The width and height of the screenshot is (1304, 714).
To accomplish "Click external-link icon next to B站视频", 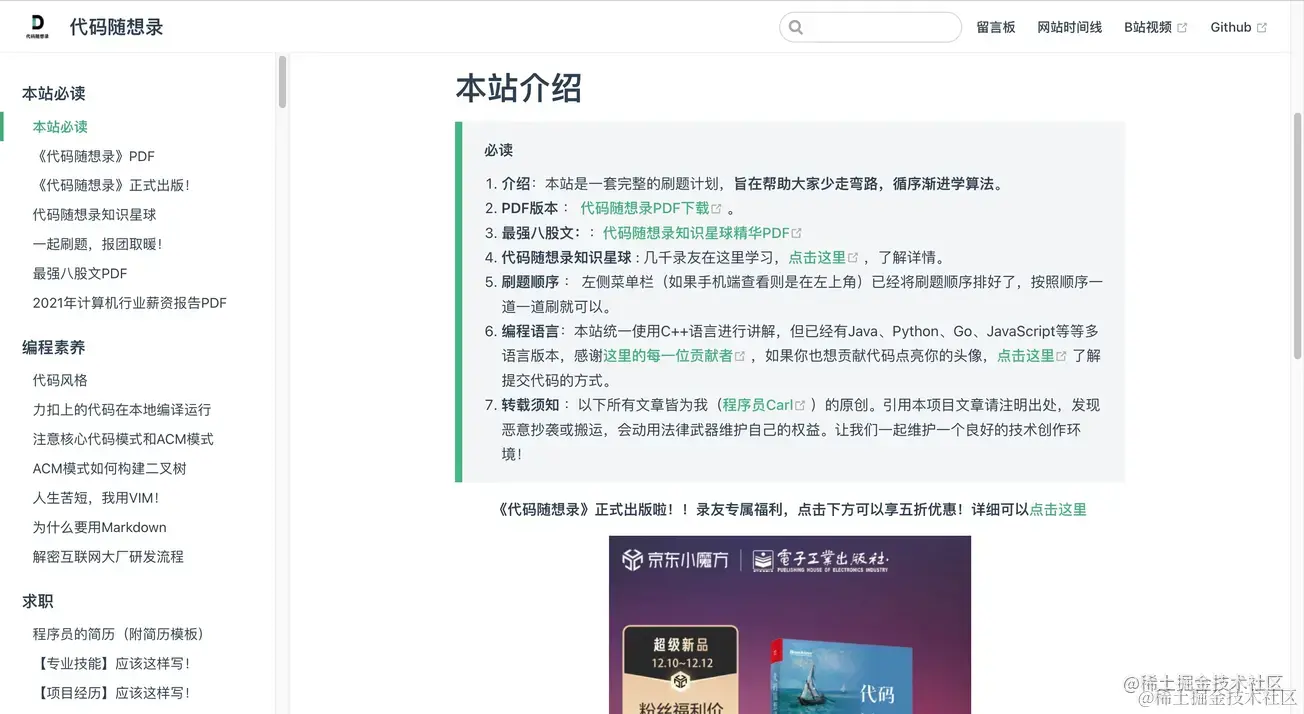I will tap(1182, 28).
